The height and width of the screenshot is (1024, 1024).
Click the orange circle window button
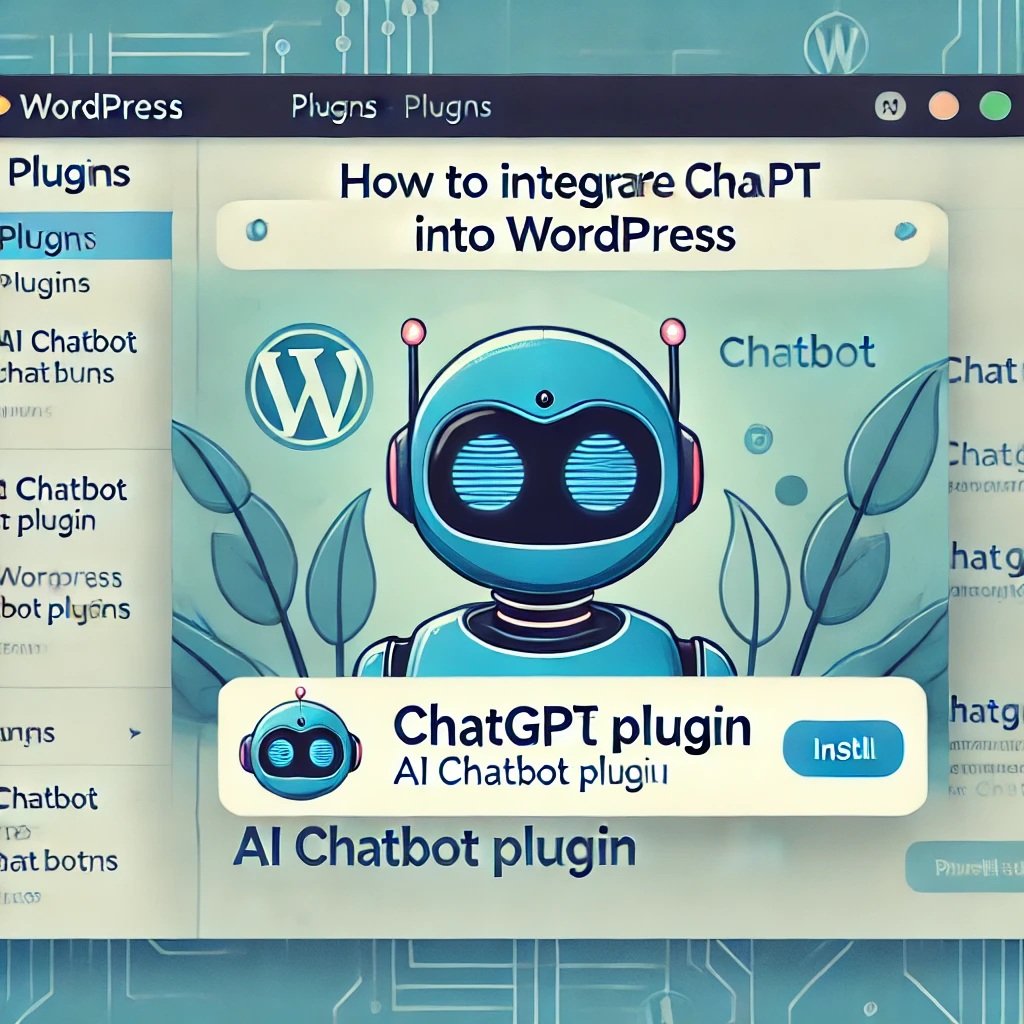pos(944,106)
